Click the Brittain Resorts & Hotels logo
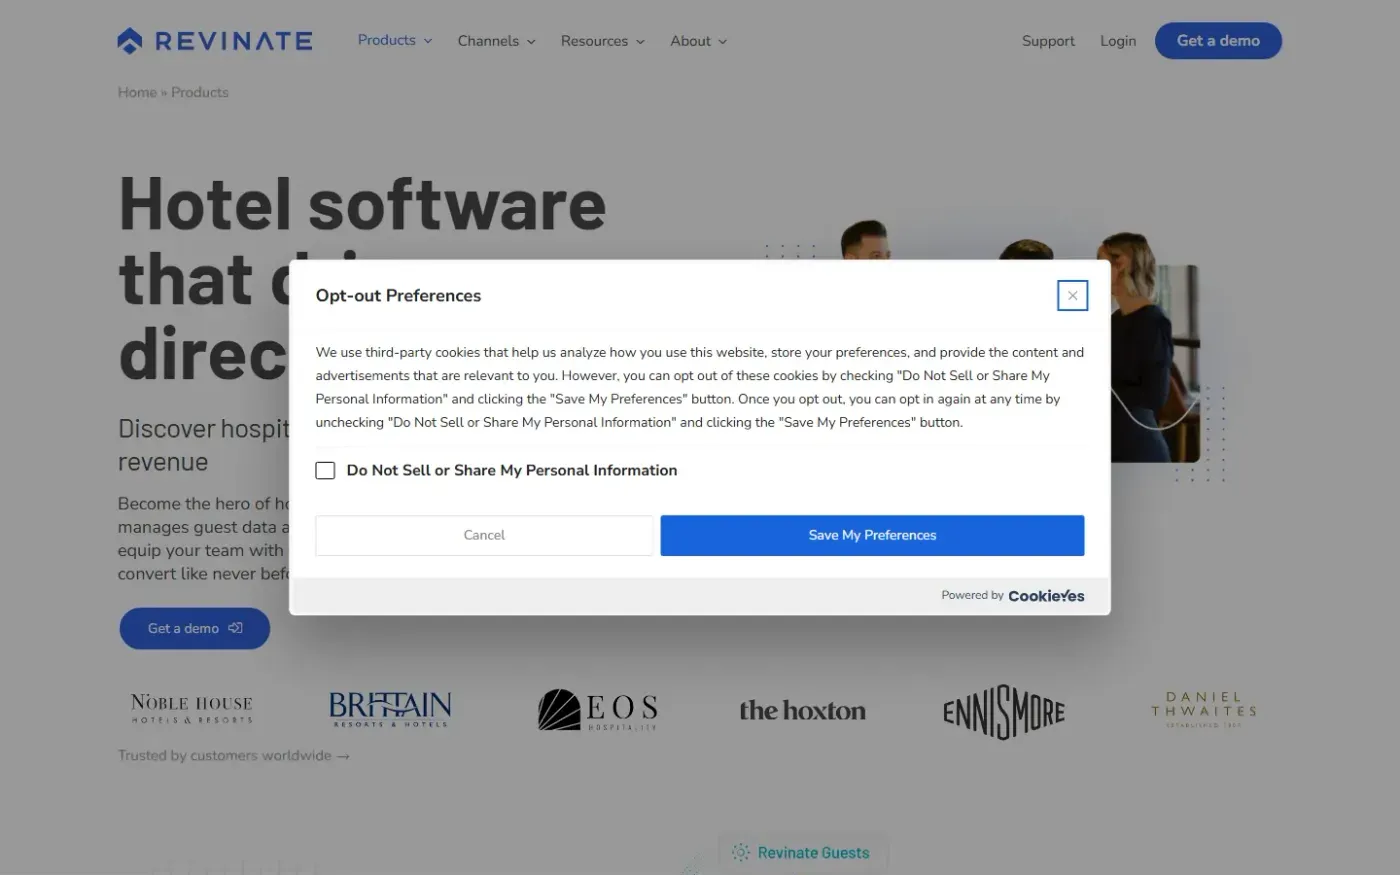 pyautogui.click(x=390, y=709)
